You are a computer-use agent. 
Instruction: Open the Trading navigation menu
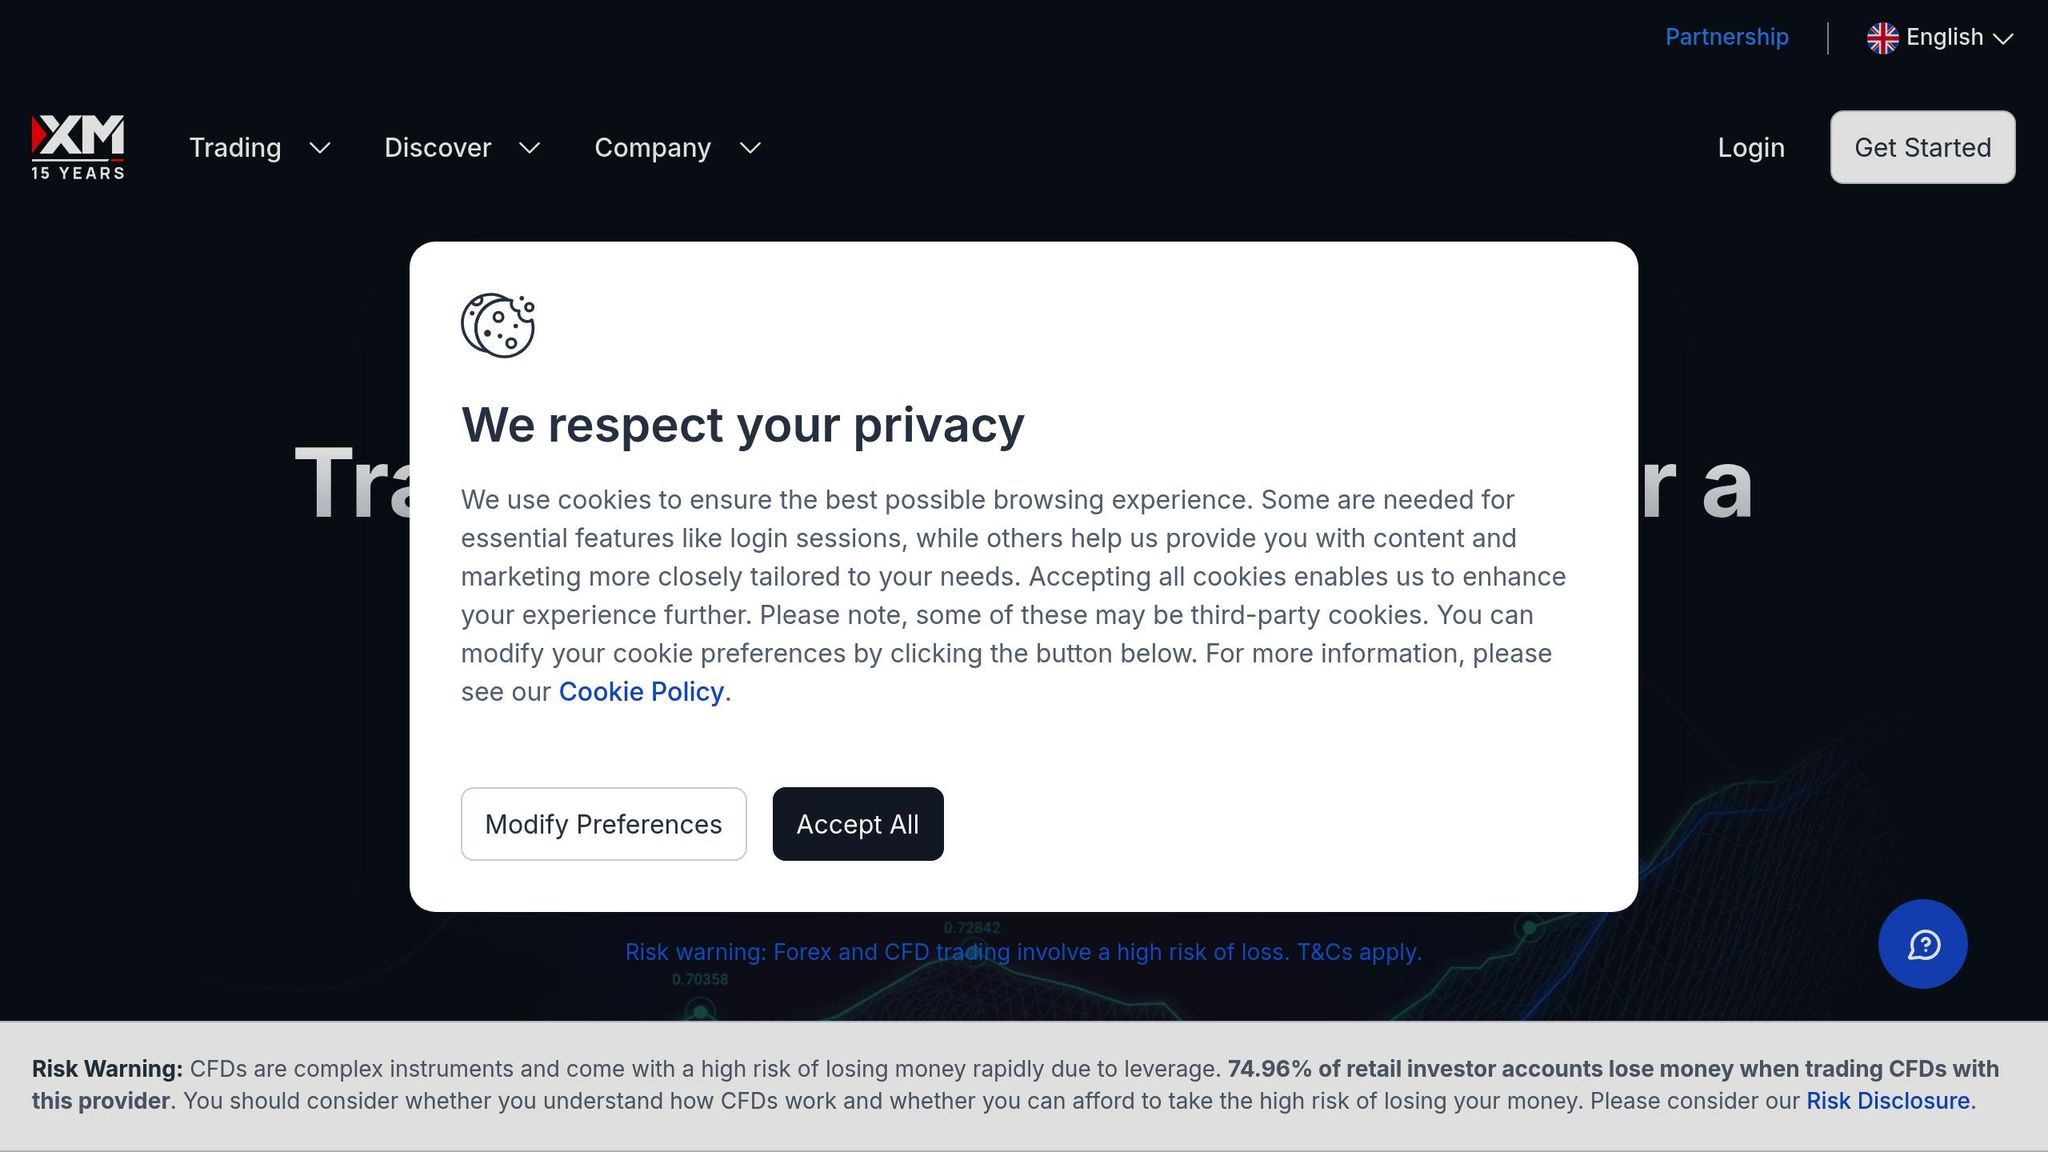pyautogui.click(x=235, y=148)
